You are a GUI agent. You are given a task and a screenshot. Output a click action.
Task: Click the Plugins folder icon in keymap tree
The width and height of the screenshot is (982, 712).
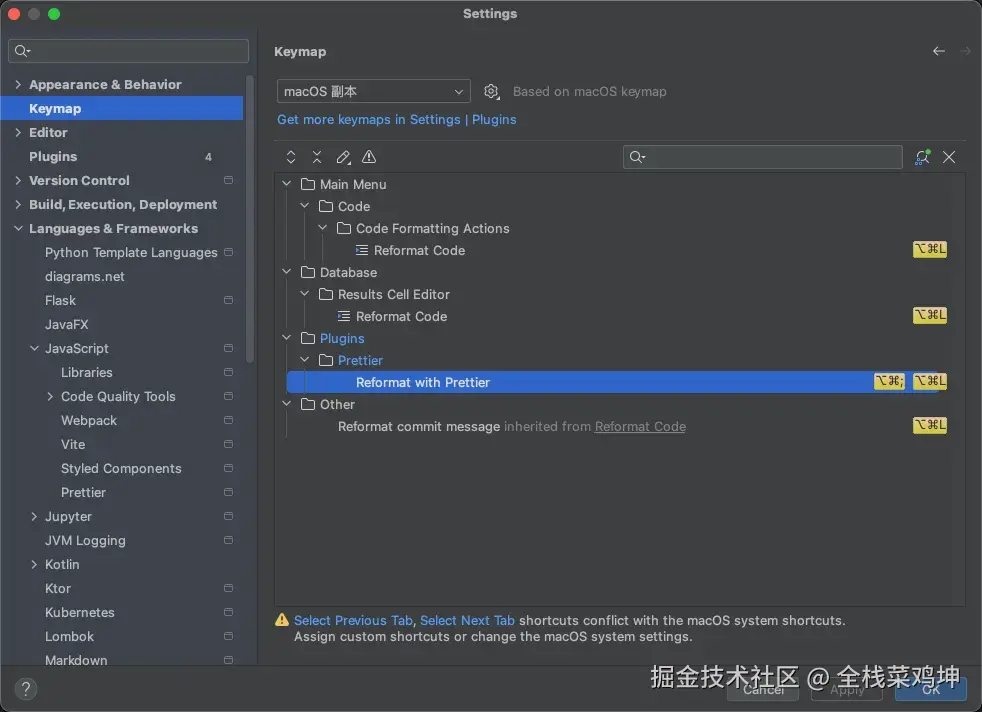tap(308, 338)
